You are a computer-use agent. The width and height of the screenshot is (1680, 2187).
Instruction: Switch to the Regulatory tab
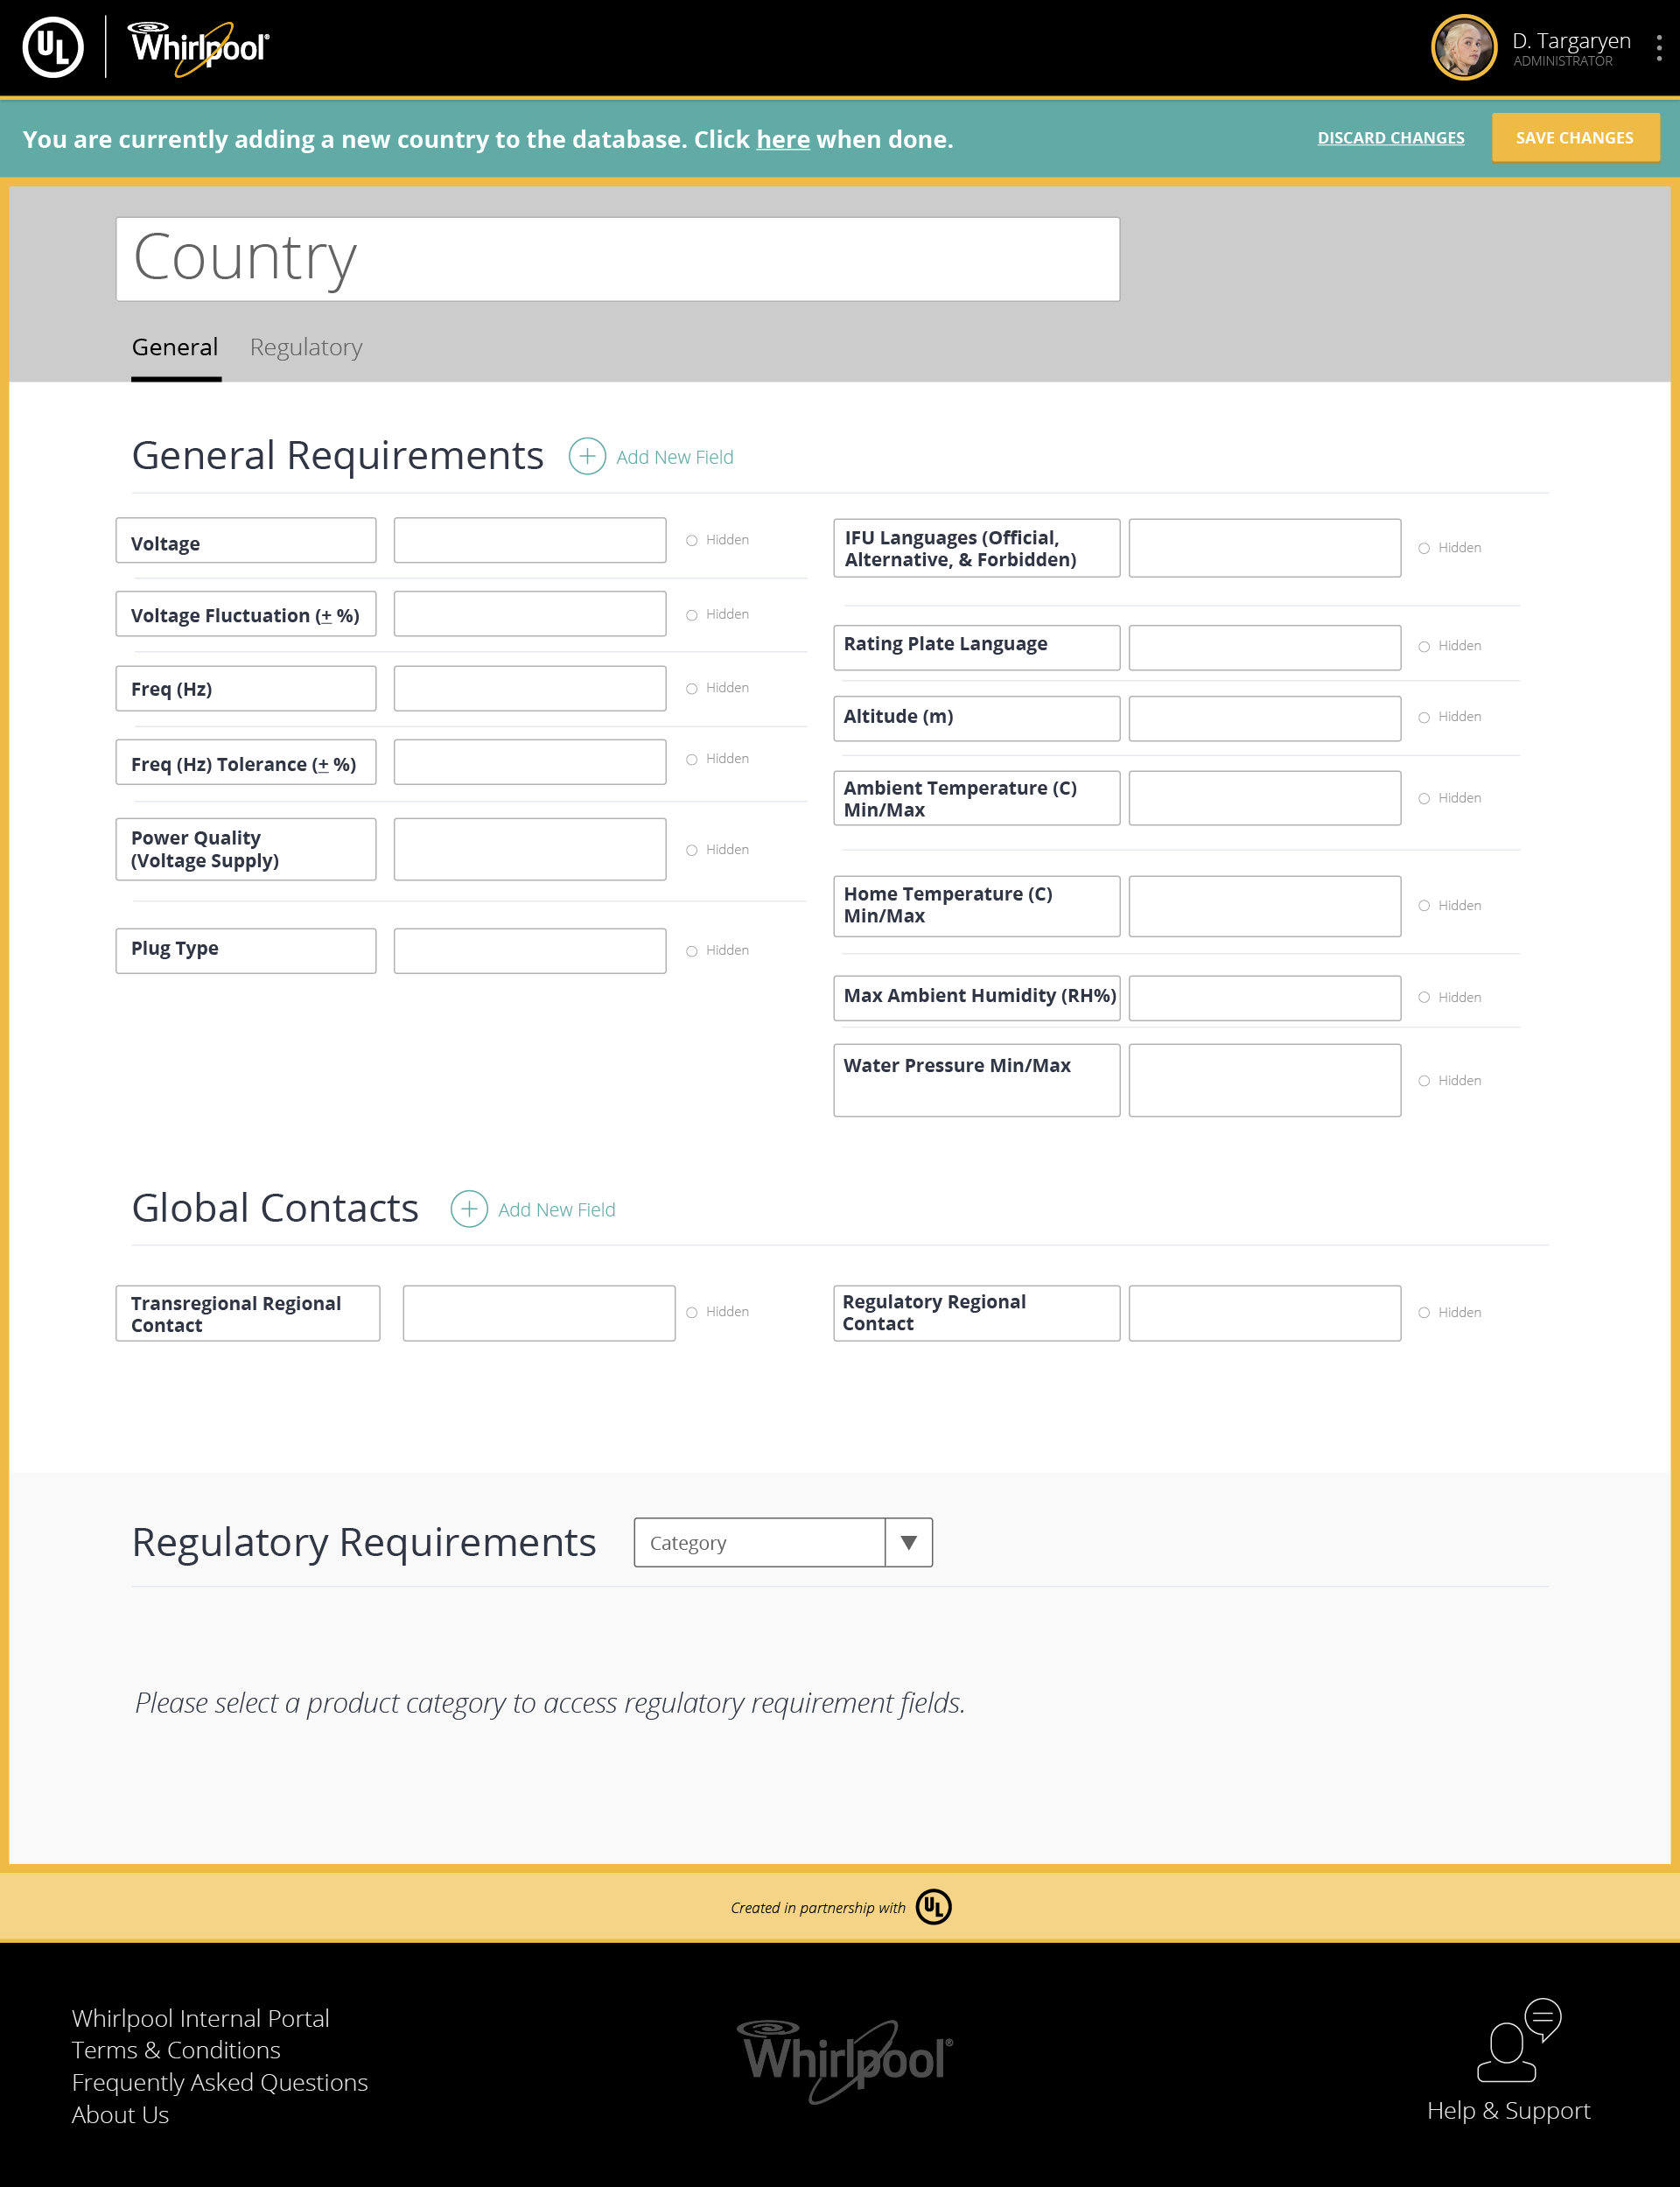click(x=305, y=347)
